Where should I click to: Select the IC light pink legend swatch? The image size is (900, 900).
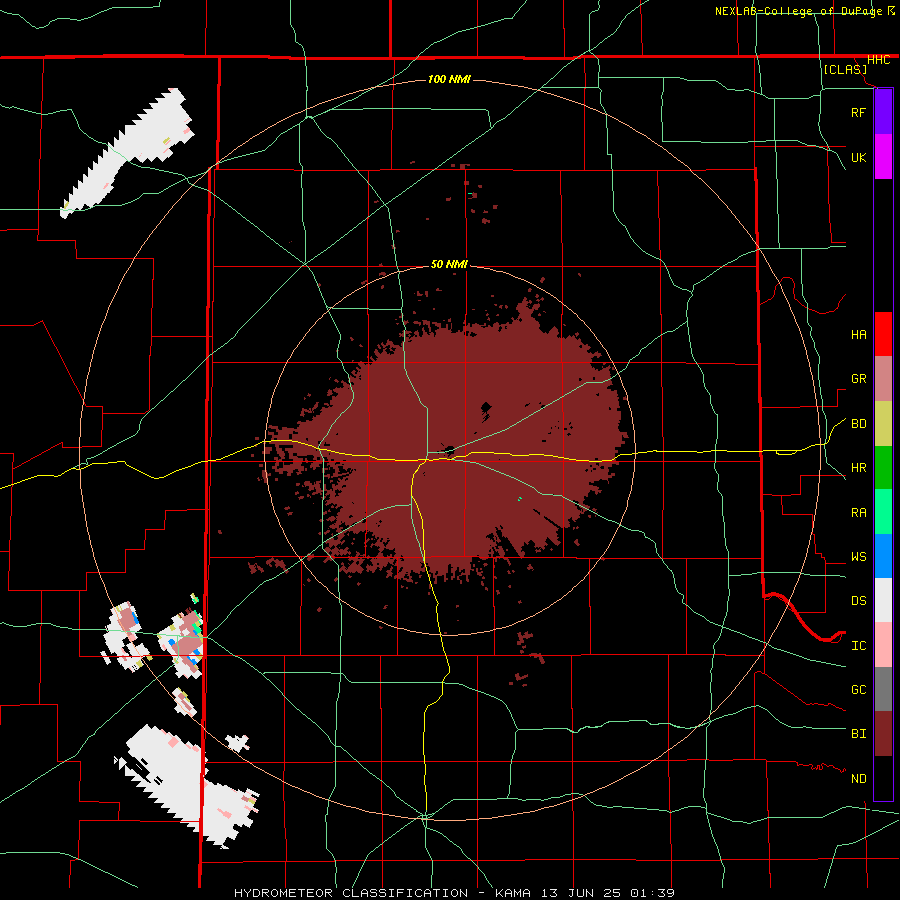coord(883,645)
